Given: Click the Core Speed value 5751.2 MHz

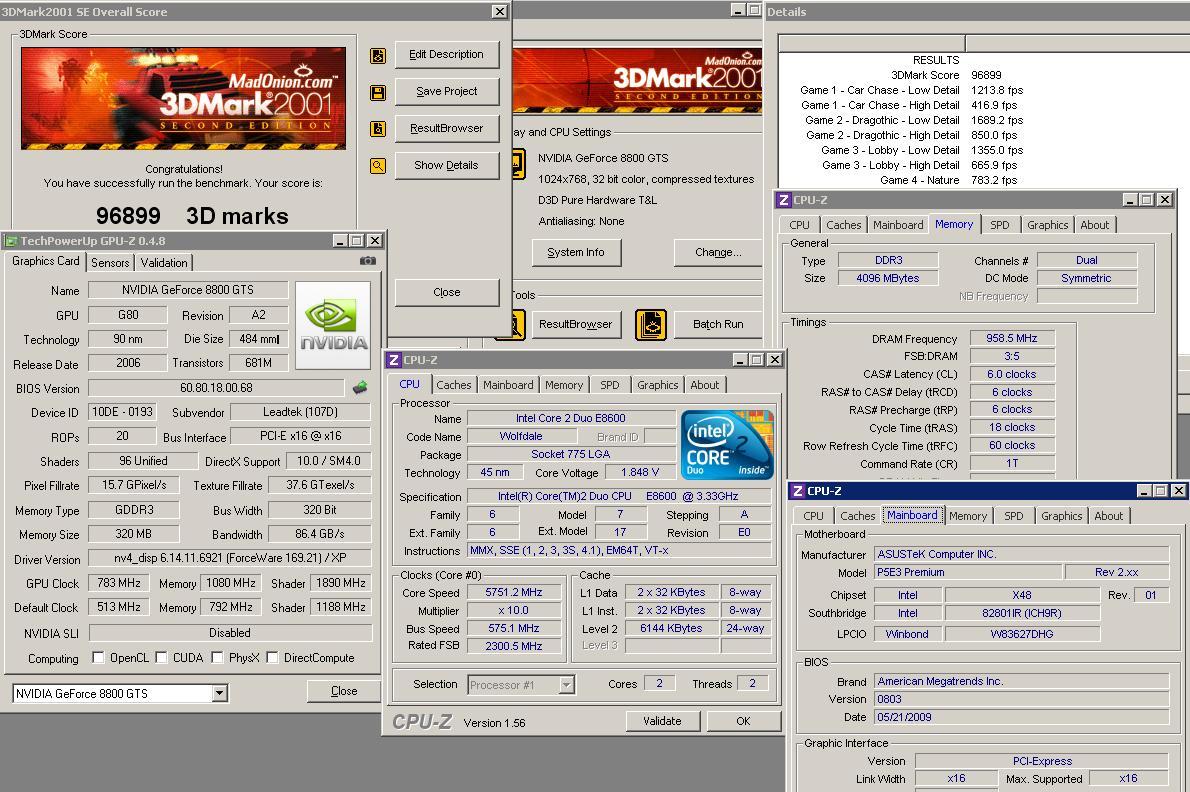Looking at the screenshot, I should click(x=514, y=592).
